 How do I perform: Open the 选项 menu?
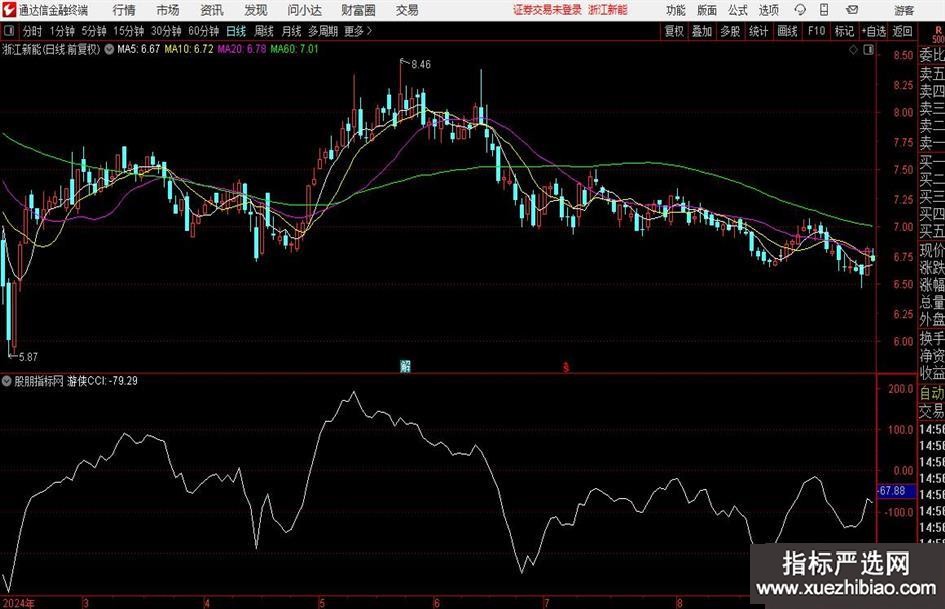tap(768, 10)
